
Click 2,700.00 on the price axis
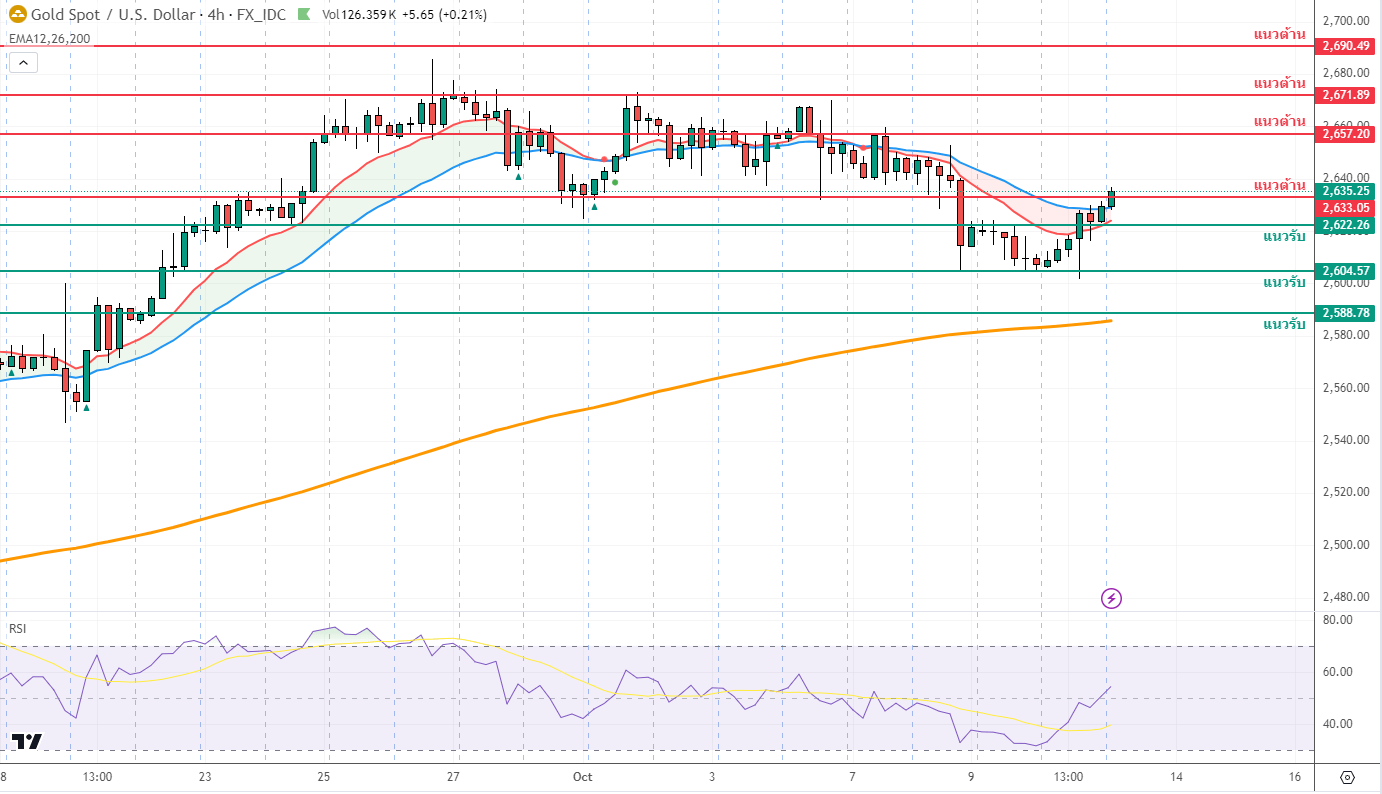point(1344,20)
